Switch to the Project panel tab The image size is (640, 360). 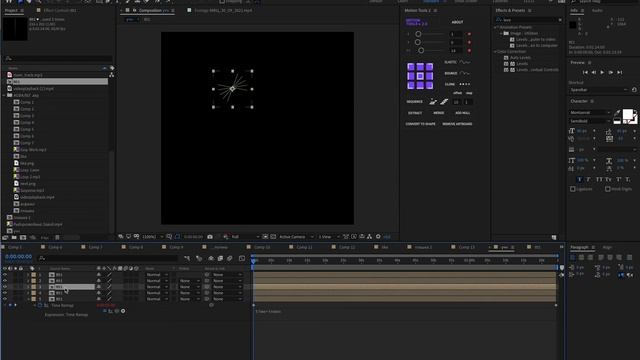click(x=11, y=10)
